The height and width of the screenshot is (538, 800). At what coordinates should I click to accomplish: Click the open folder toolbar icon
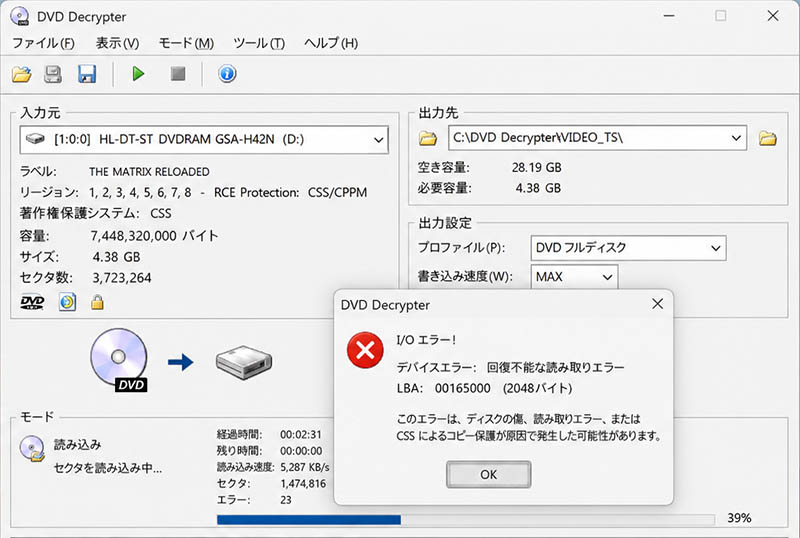(x=21, y=75)
